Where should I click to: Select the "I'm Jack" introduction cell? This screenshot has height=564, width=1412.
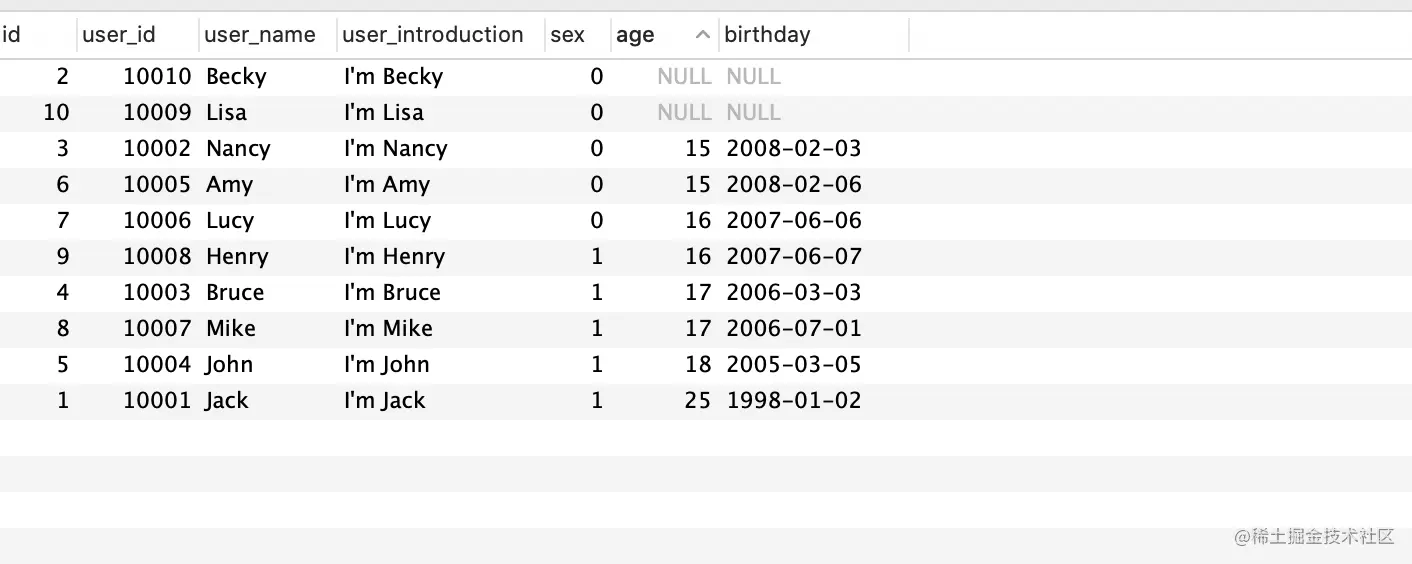(x=384, y=401)
